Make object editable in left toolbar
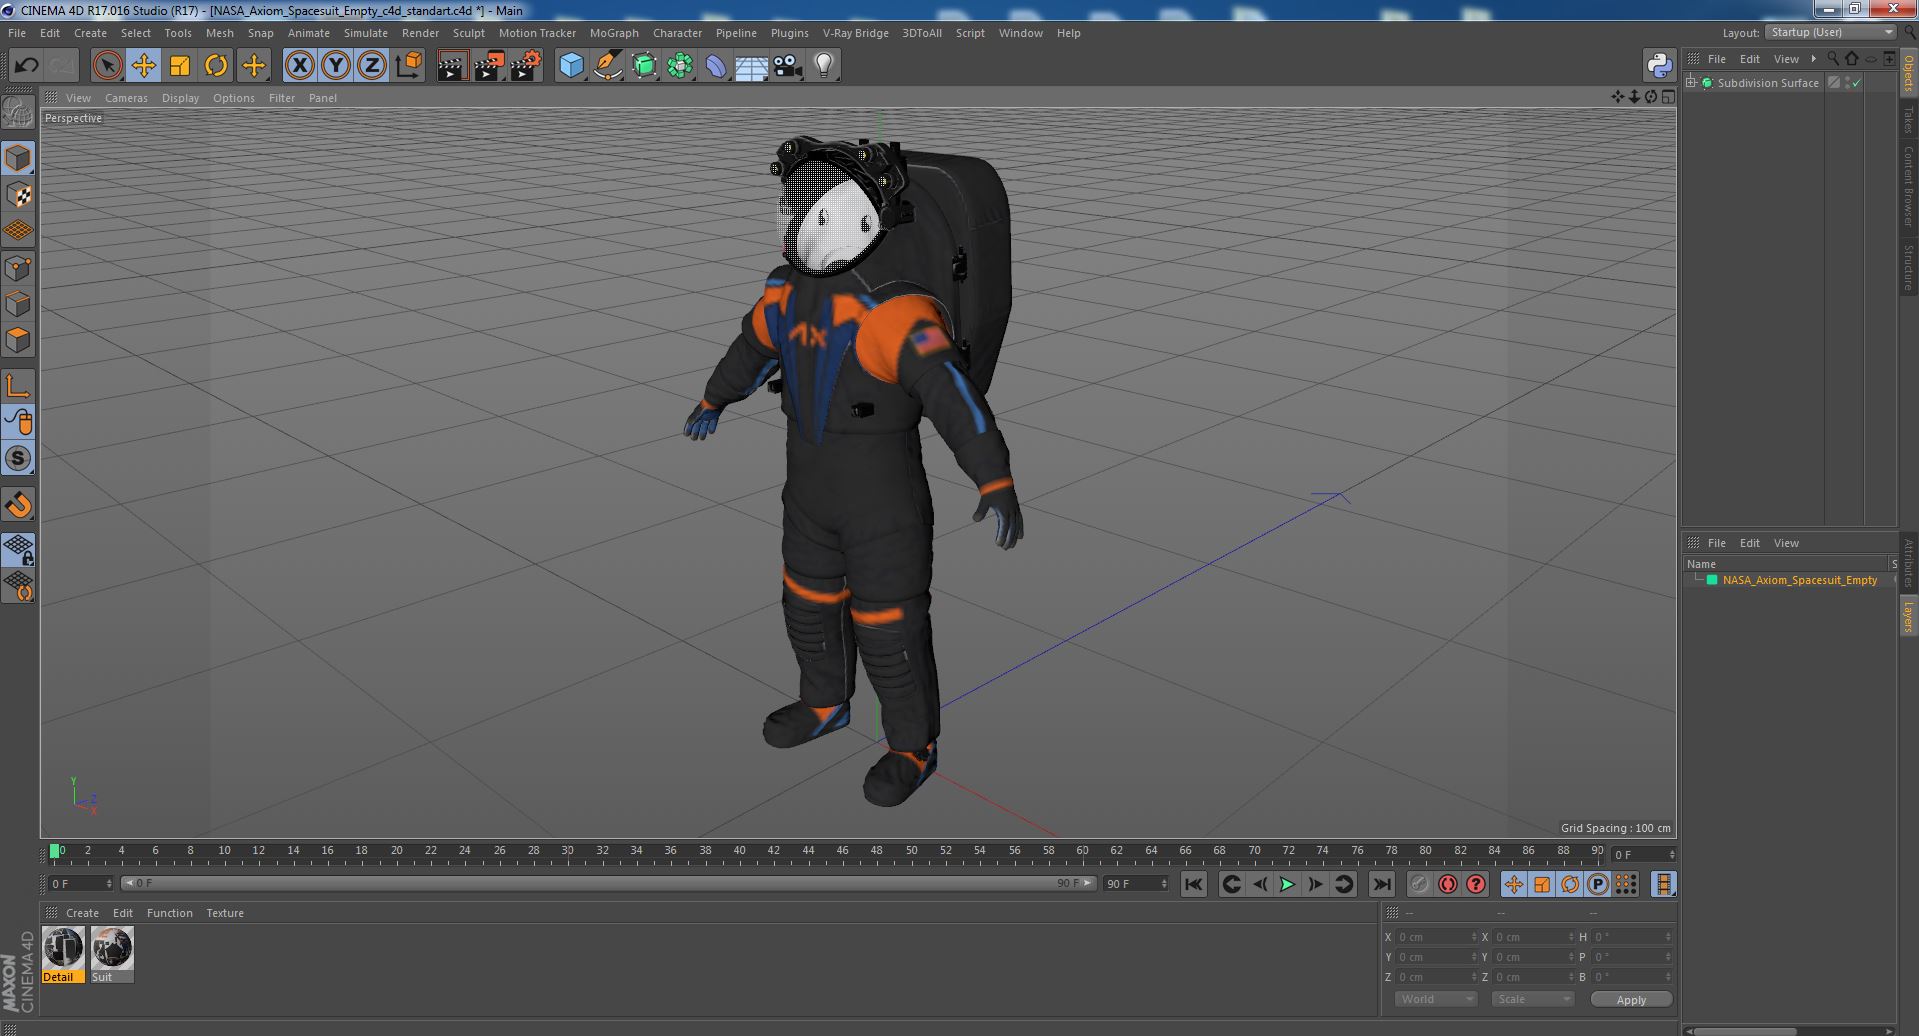The height and width of the screenshot is (1036, 1919). click(18, 112)
